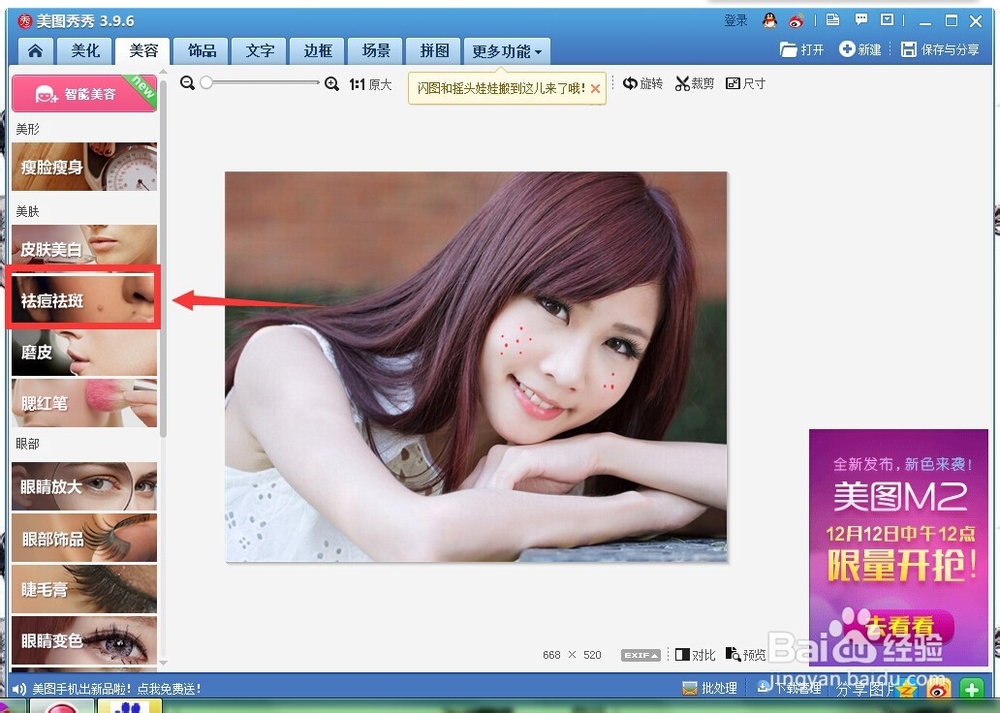Toggle the 对比 compare view
The image size is (1000, 713).
point(695,655)
